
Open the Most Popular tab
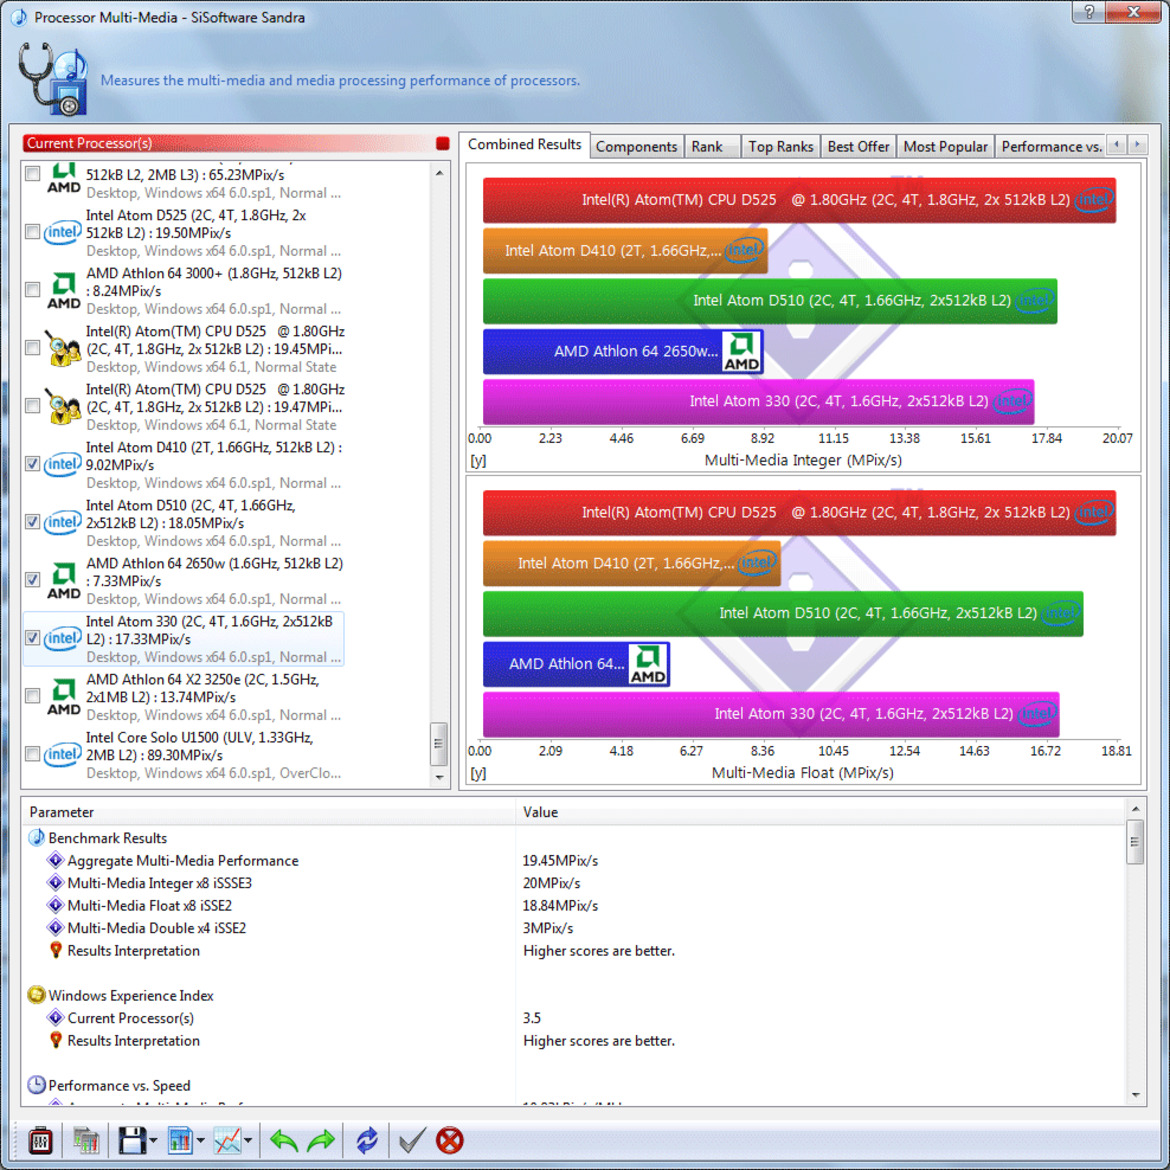pos(945,146)
